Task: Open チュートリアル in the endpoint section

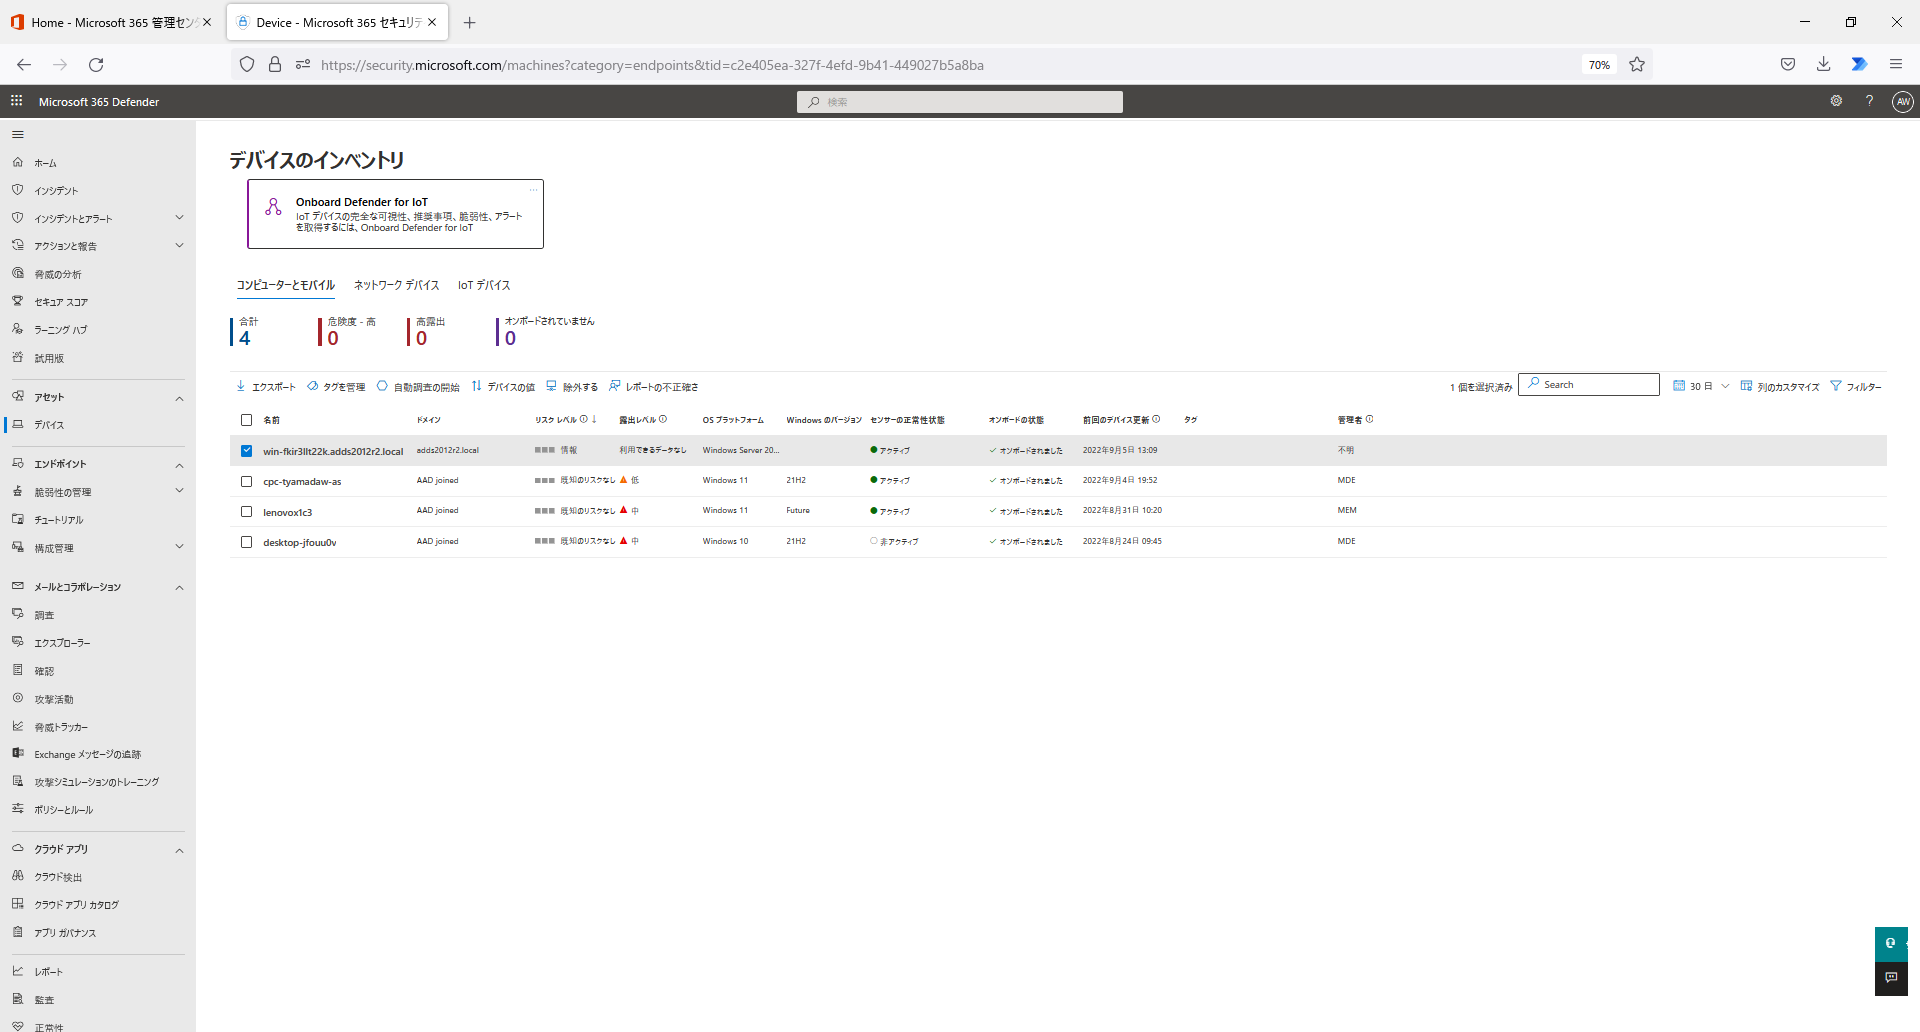Action: [x=59, y=520]
